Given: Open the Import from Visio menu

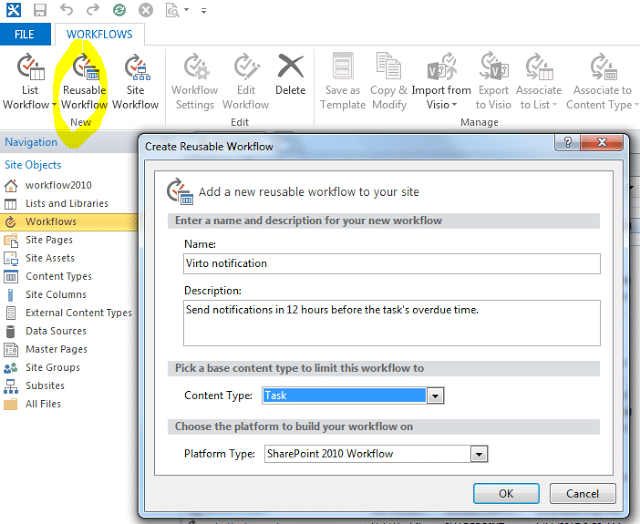Looking at the screenshot, I should (441, 82).
